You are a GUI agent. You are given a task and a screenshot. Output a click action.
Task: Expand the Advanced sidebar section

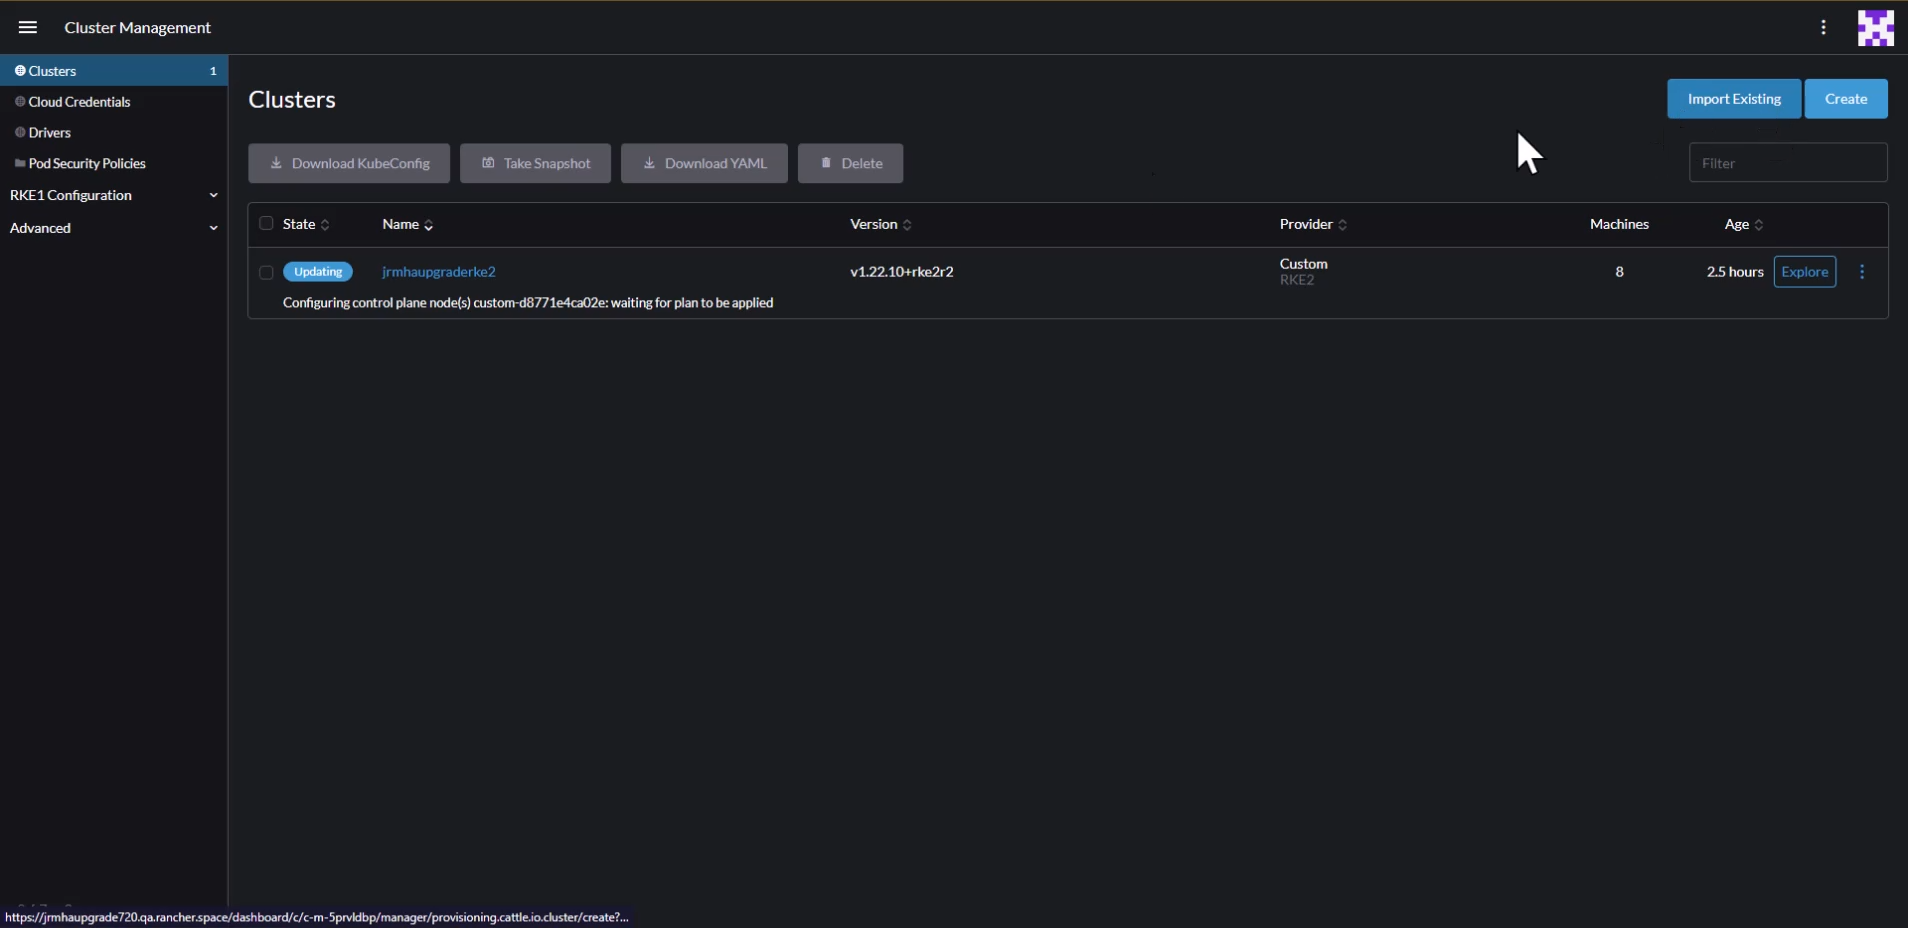(x=213, y=228)
